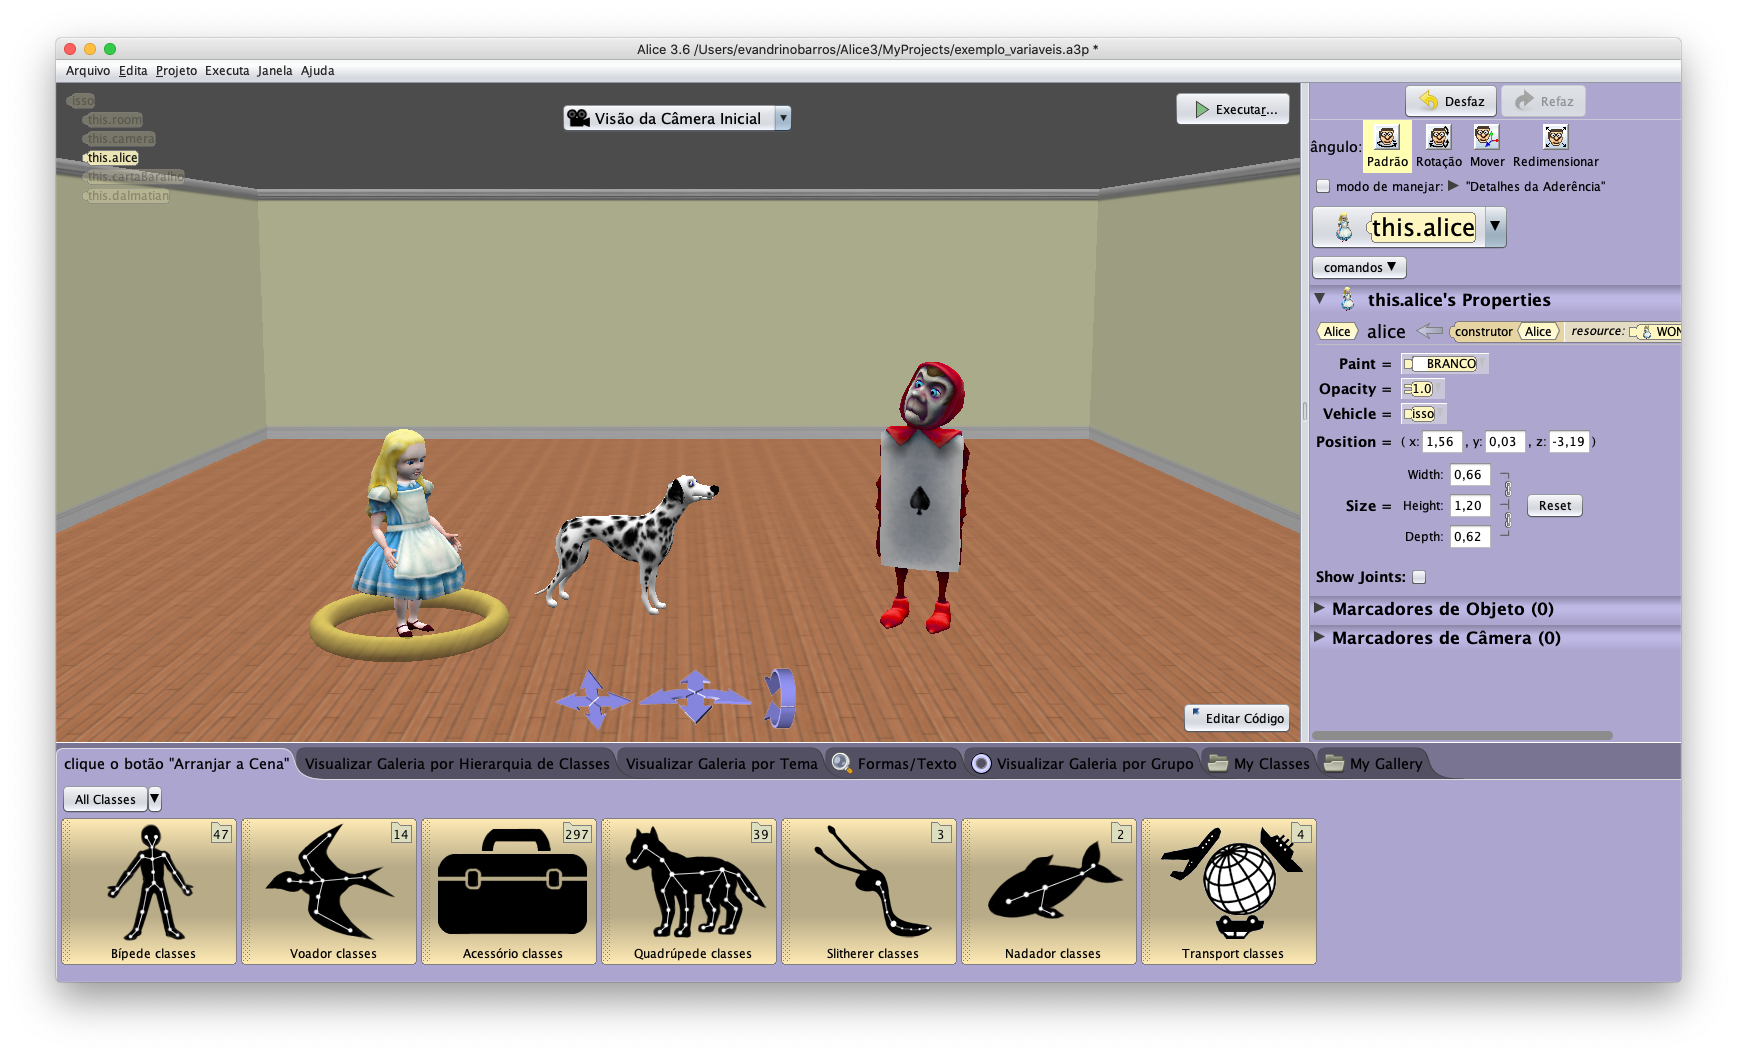Select this.camera in scene tree
This screenshot has height=1056, width=1737.
click(120, 139)
